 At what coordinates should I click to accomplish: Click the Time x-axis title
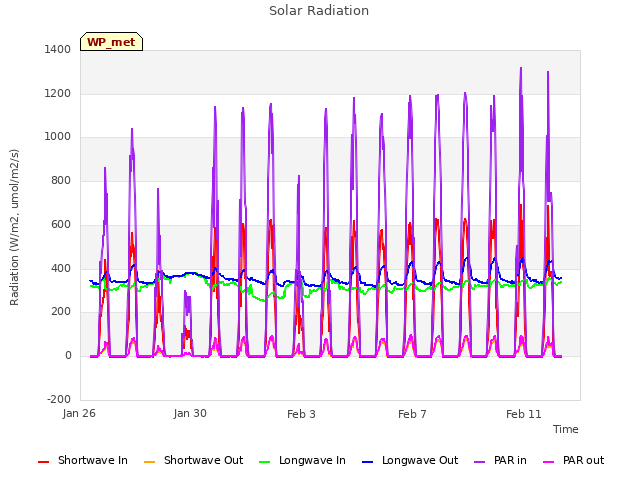click(565, 429)
